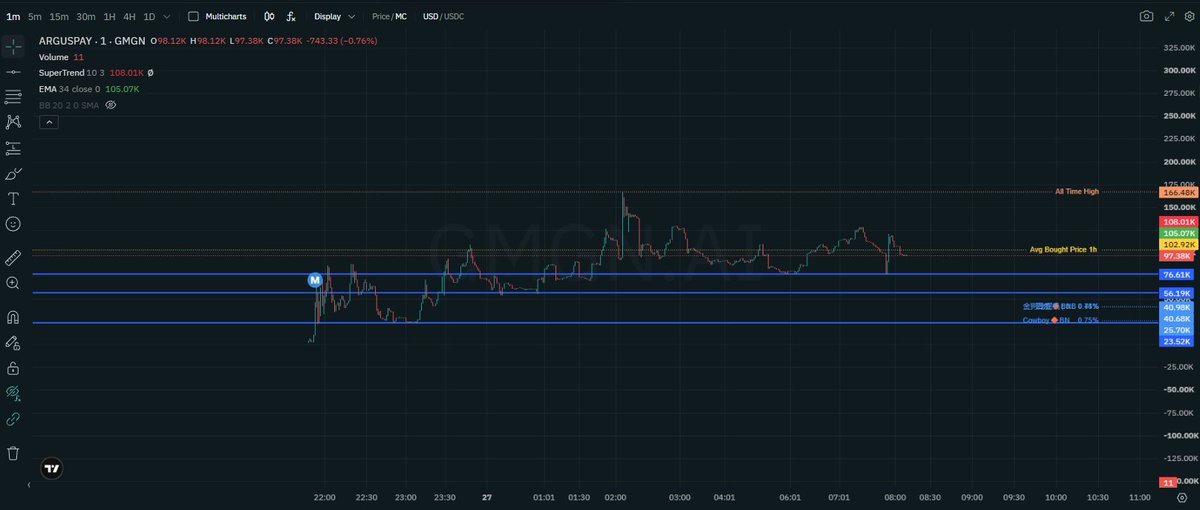Select the Text annotation tool

click(13, 198)
